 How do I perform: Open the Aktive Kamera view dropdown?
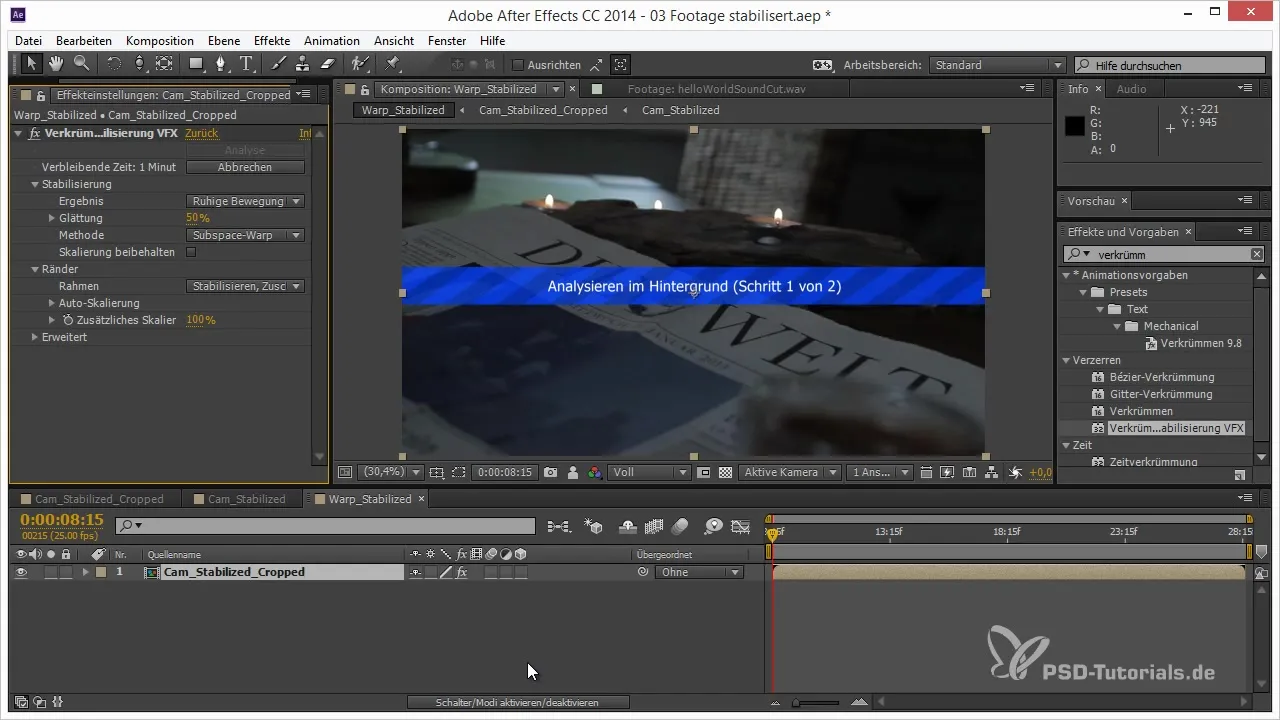[x=789, y=472]
